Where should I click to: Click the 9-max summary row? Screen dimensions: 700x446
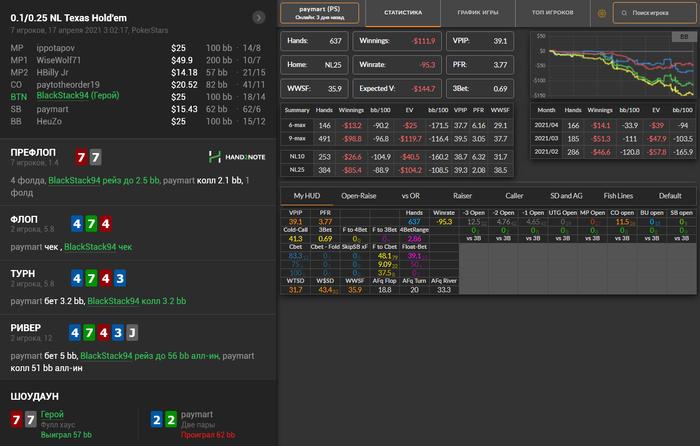tap(397, 139)
